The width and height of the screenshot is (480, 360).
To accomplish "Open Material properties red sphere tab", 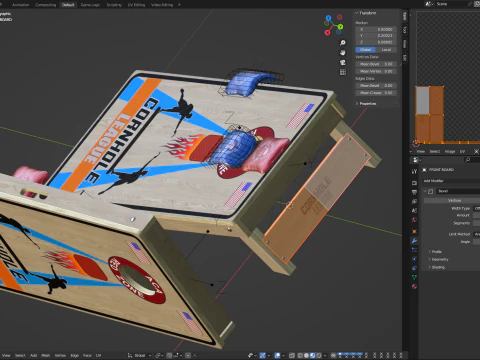I will [414, 286].
